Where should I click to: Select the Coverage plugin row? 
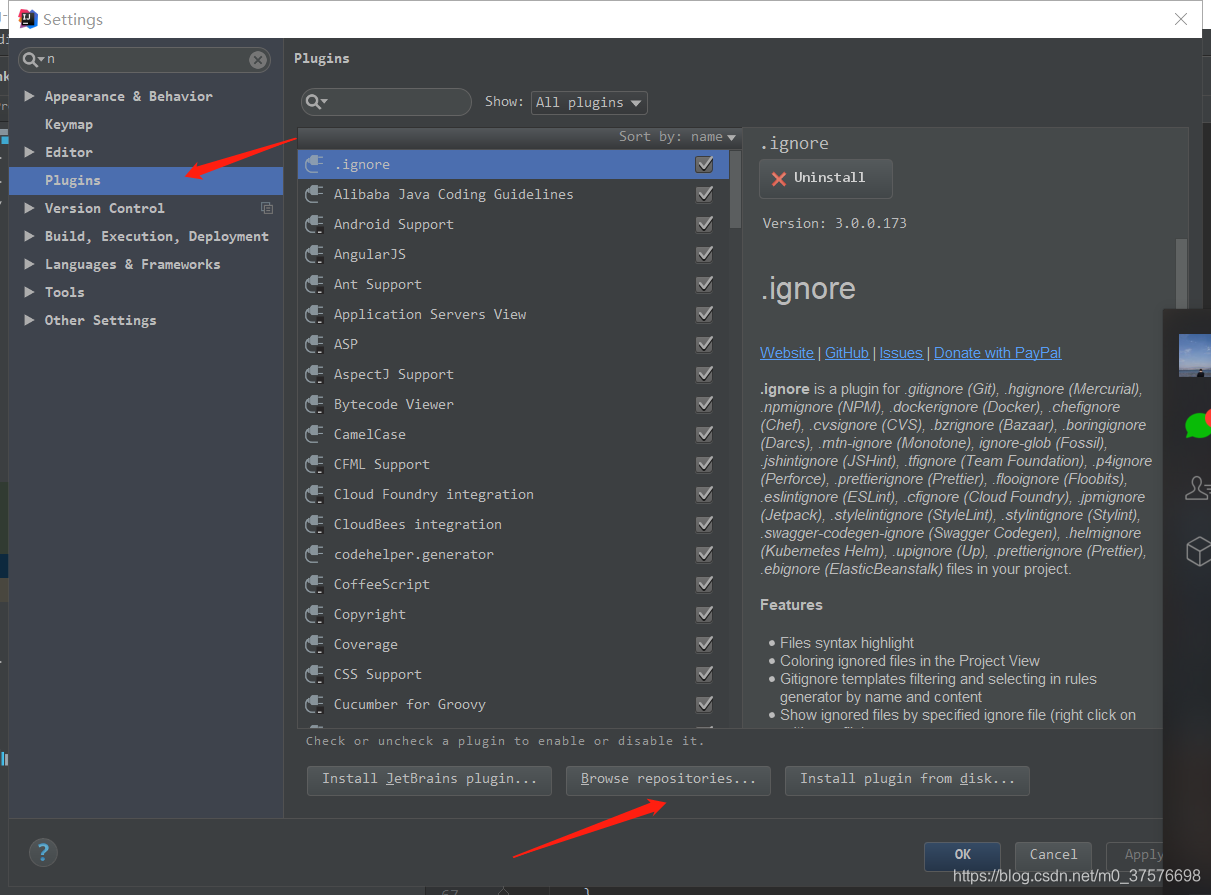(x=514, y=644)
